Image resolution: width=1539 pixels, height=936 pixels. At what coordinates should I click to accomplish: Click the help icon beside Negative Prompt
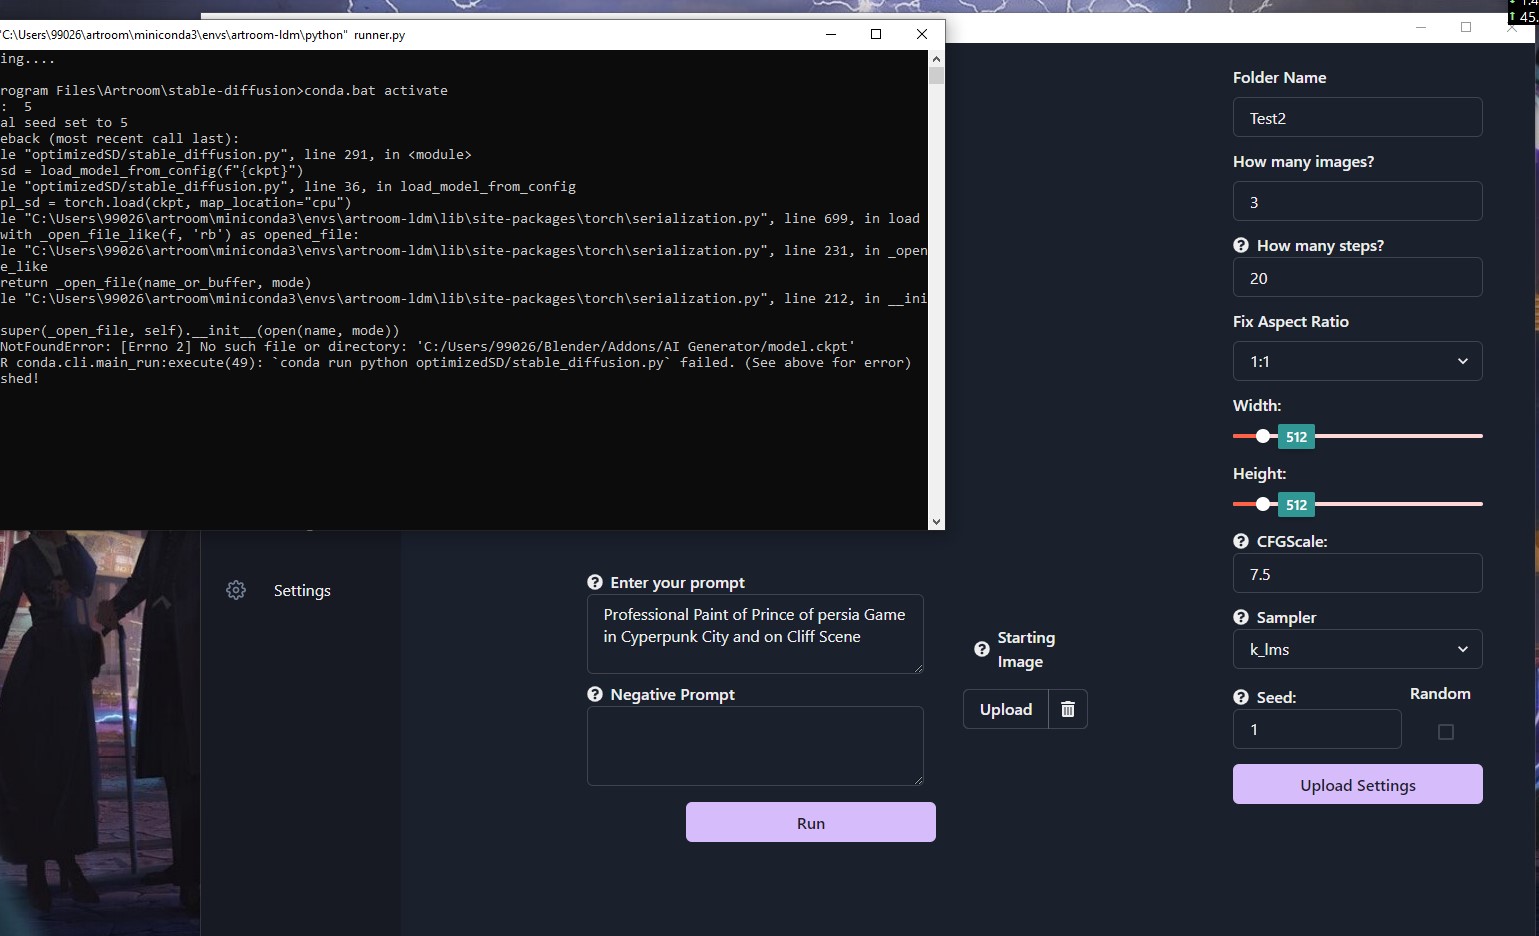coord(596,694)
